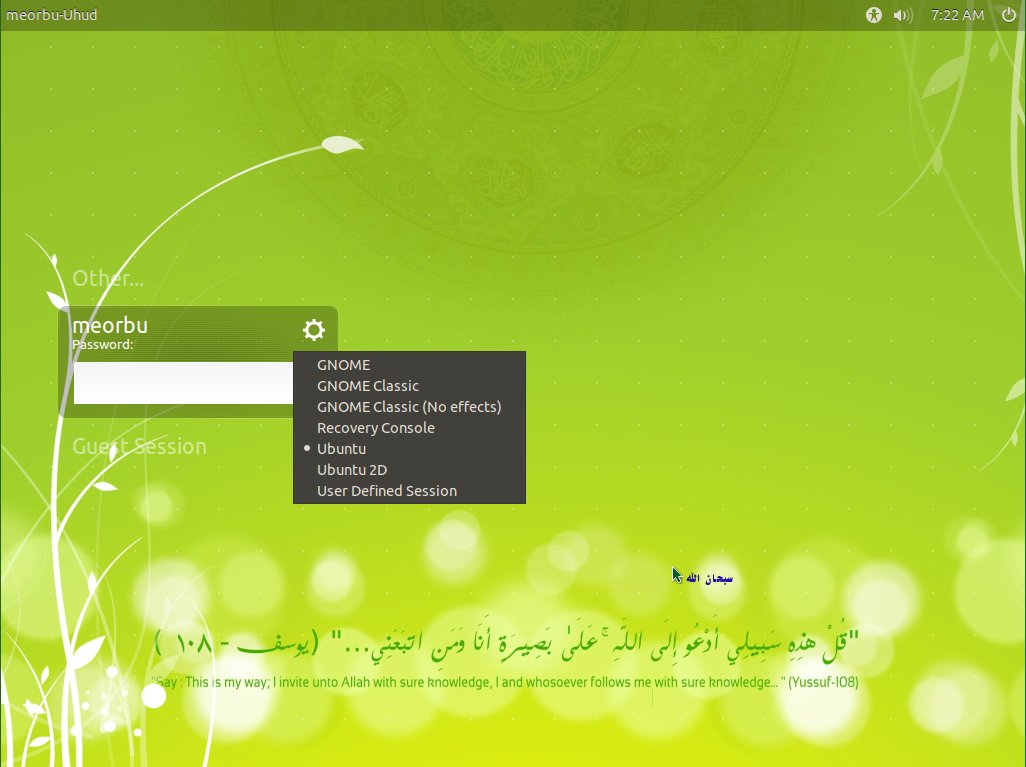Viewport: 1026px width, 767px height.
Task: Select the Recovery Console option
Action: [x=375, y=427]
